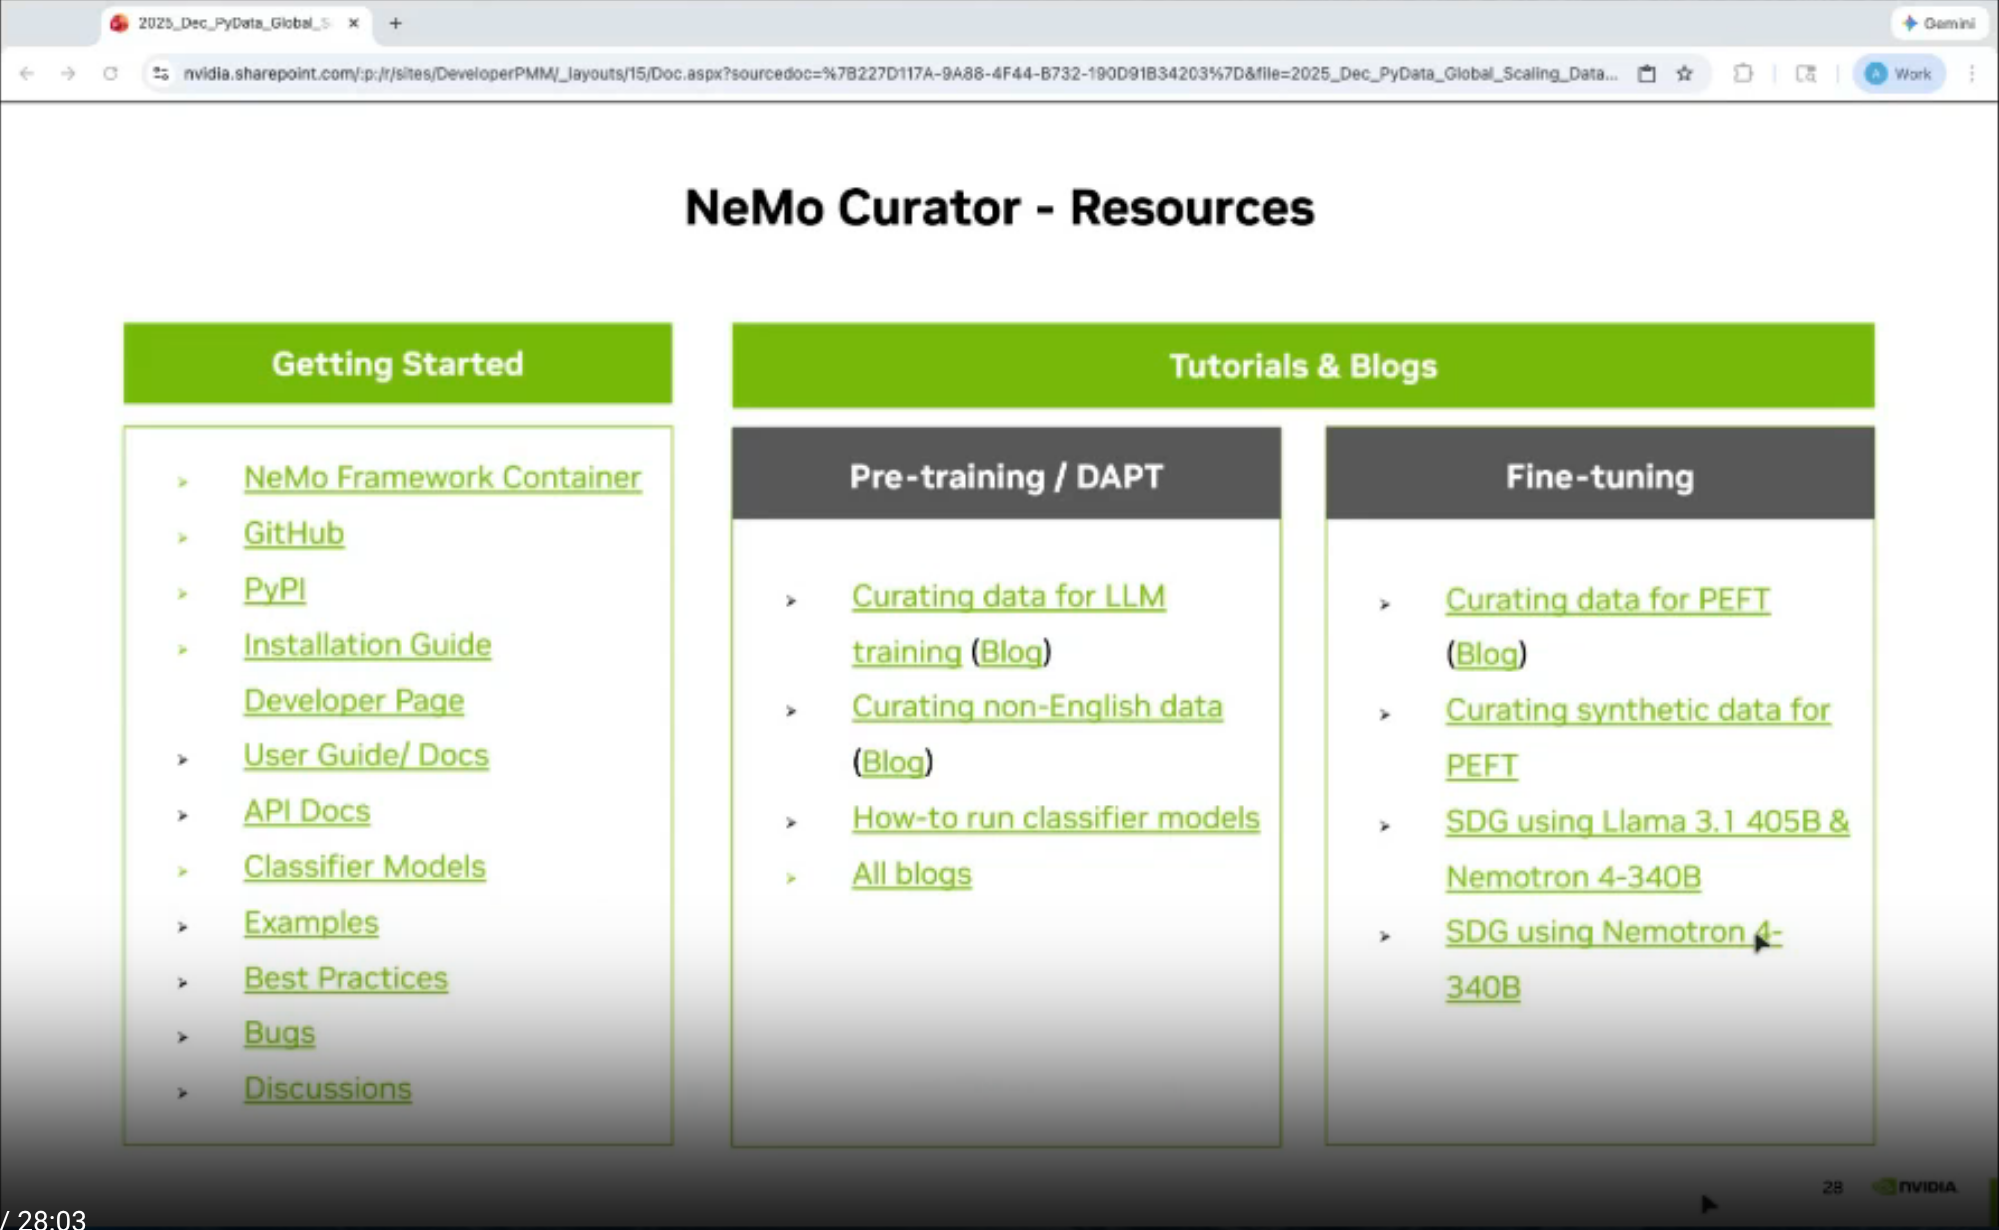Bookmark page with the star icon
Image resolution: width=1999 pixels, height=1230 pixels.
pos(1685,73)
